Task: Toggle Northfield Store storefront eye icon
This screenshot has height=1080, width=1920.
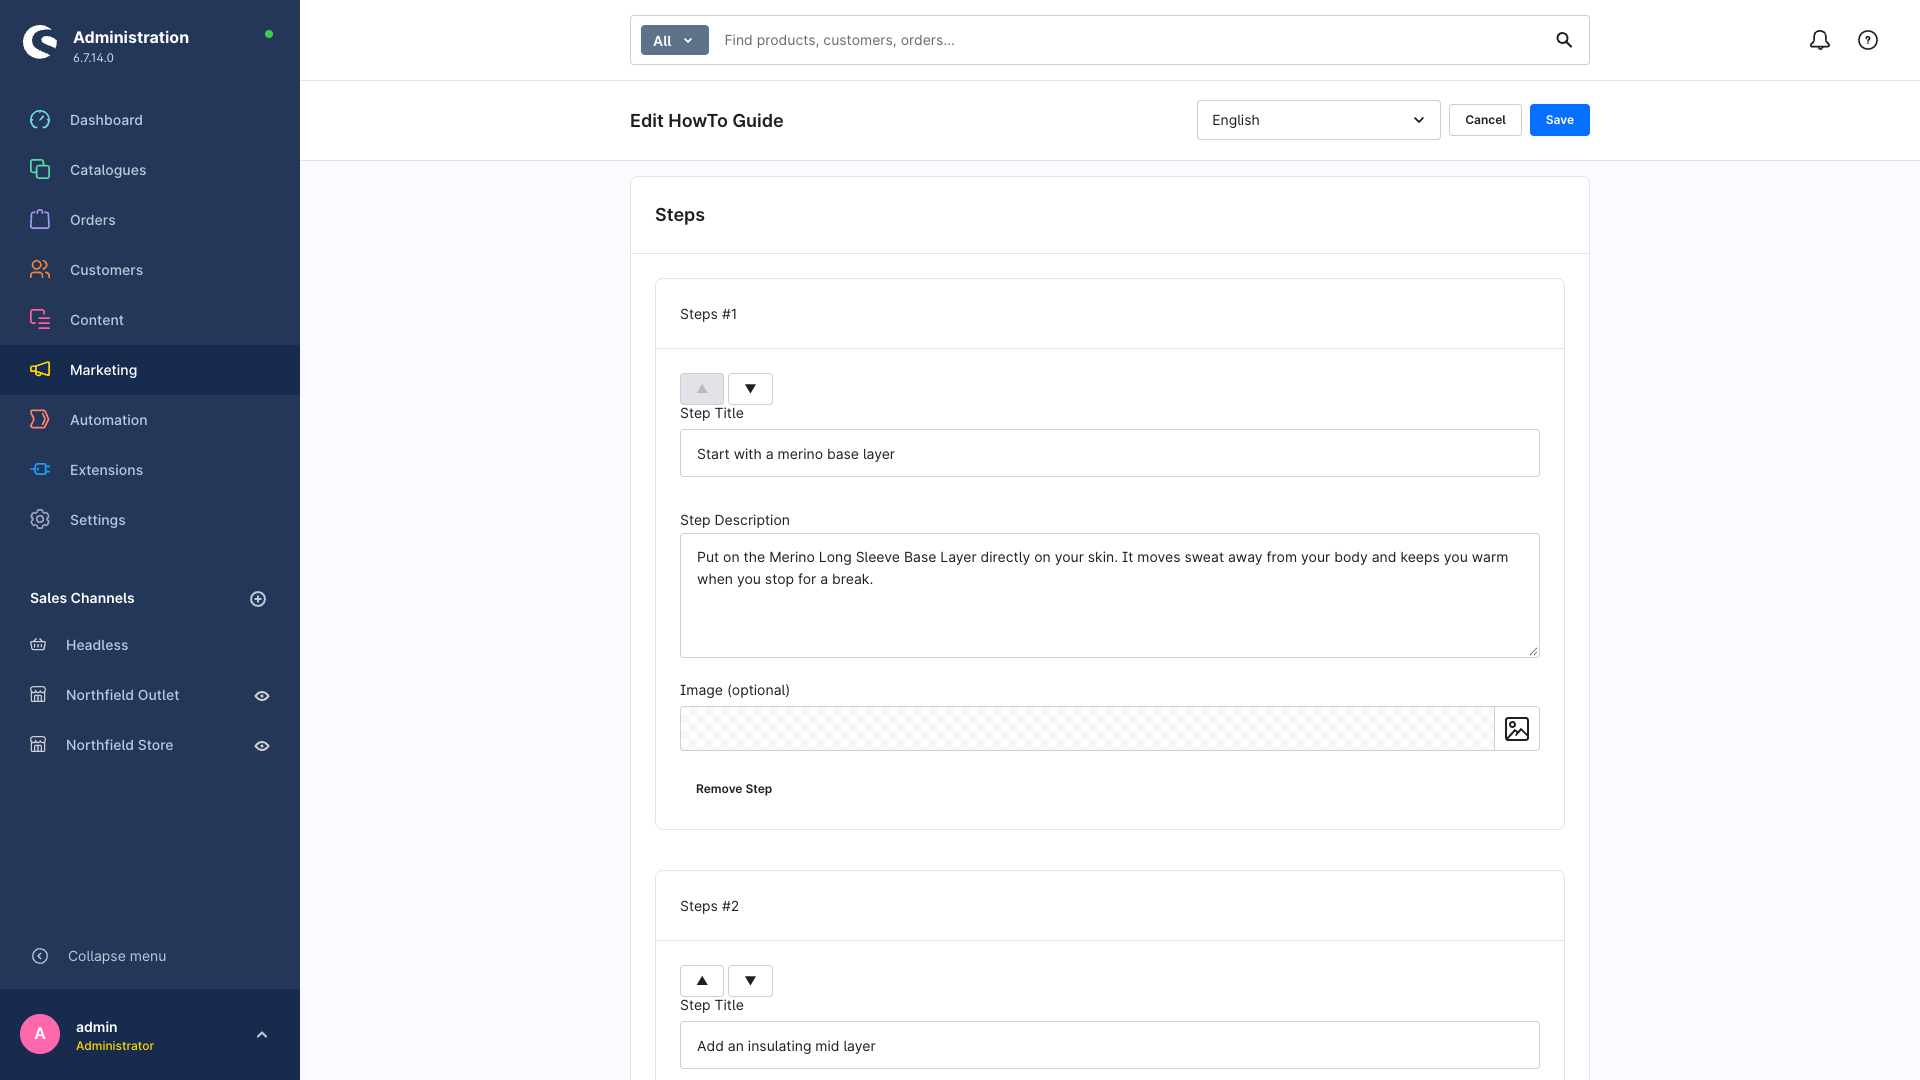Action: tap(262, 746)
